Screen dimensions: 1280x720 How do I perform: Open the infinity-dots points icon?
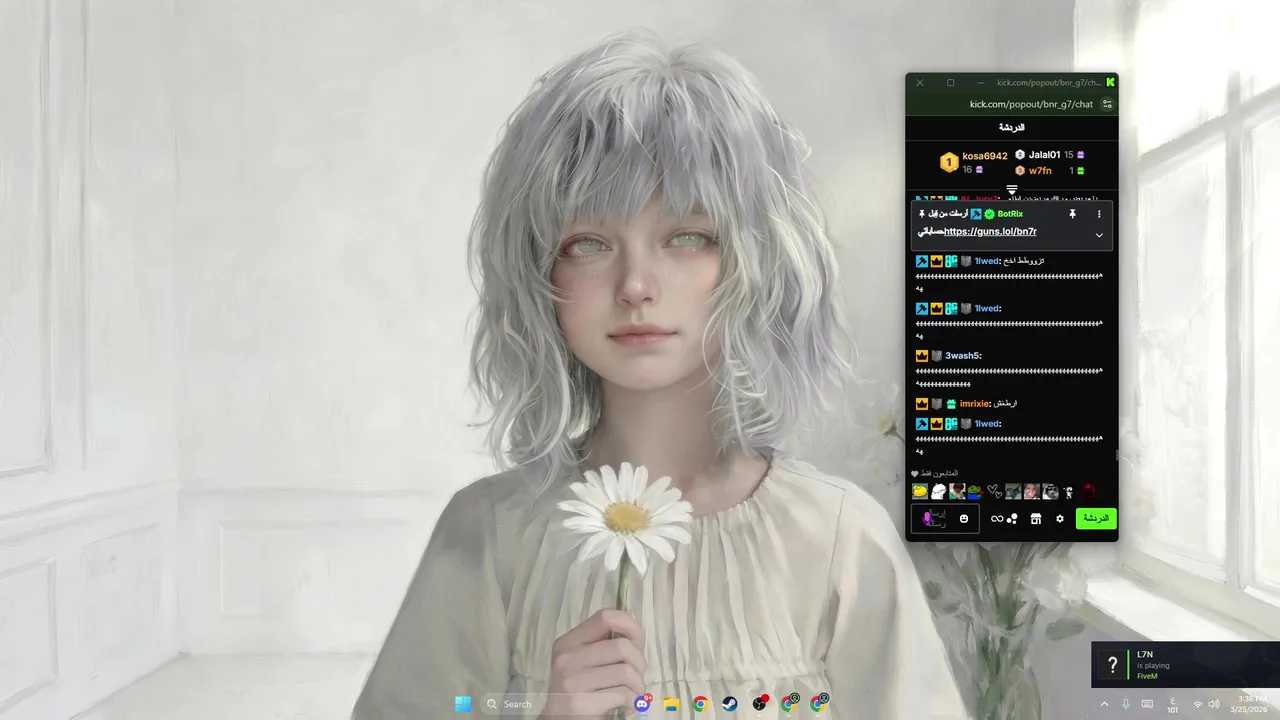click(x=1004, y=519)
